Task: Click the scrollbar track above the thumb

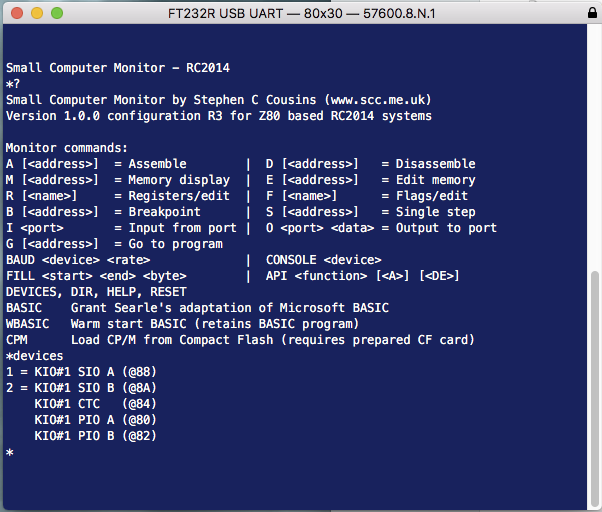Action: (x=594, y=150)
